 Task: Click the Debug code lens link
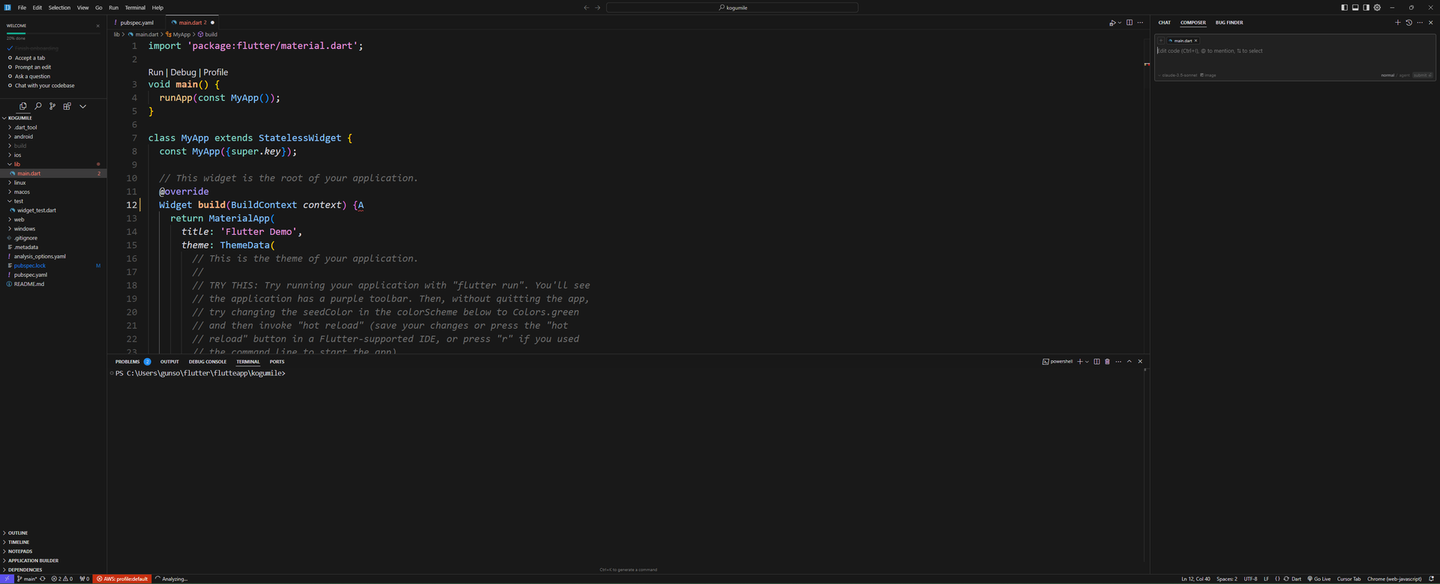click(183, 72)
